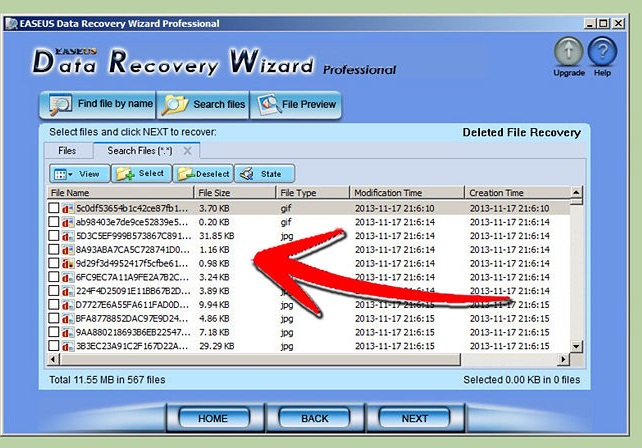
Task: Open the Help question mark icon
Action: pyautogui.click(x=602, y=52)
